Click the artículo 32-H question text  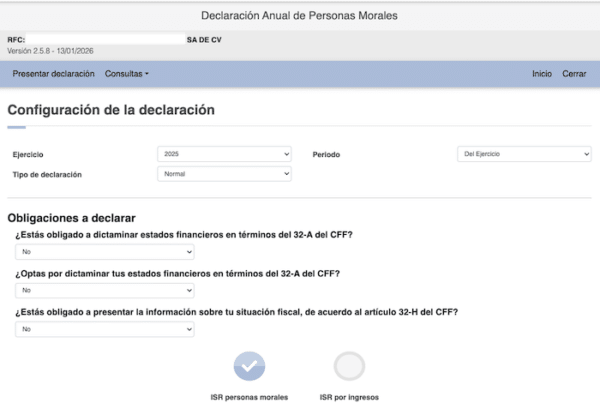tap(236, 312)
